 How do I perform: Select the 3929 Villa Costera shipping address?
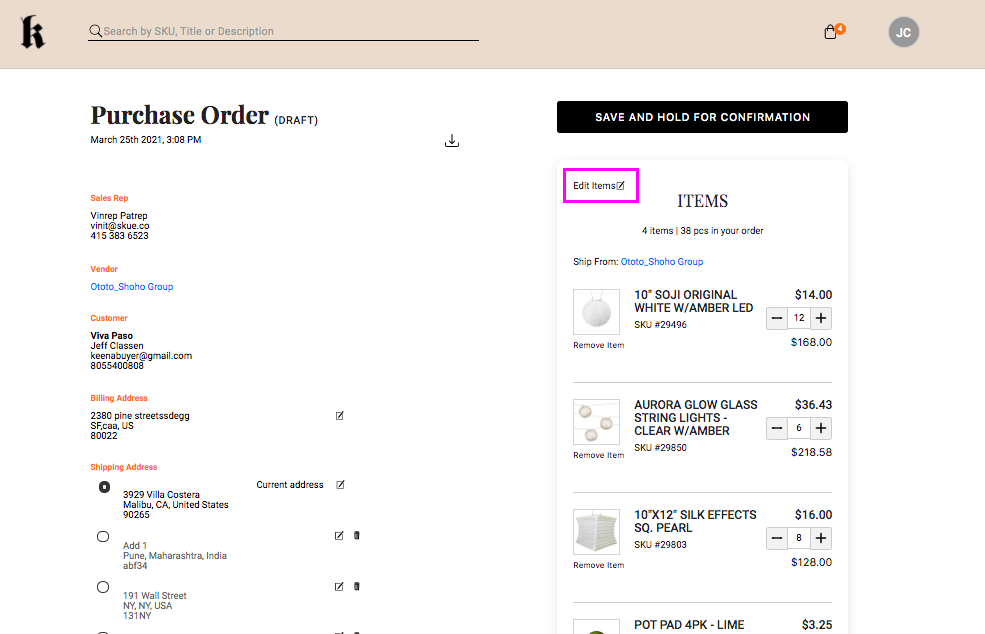(x=103, y=487)
